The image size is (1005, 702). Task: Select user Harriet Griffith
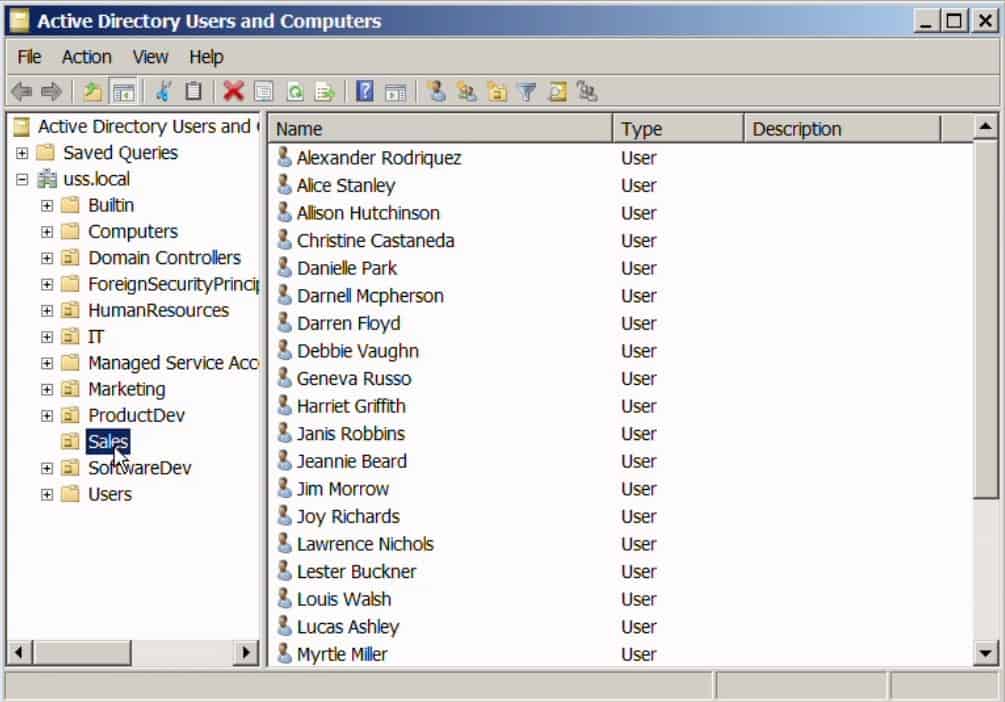pyautogui.click(x=351, y=406)
